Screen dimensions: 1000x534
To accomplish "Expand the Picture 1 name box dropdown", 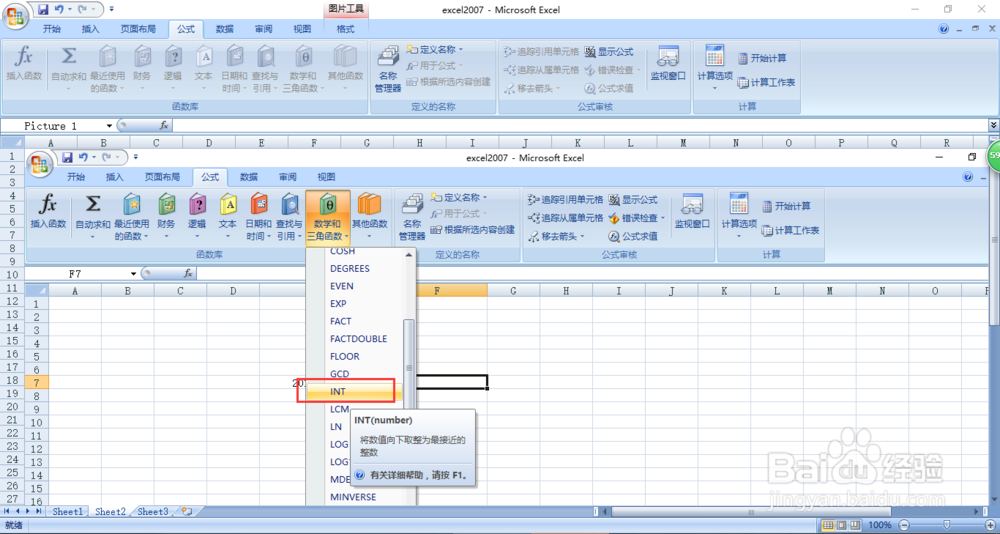I will 109,126.
